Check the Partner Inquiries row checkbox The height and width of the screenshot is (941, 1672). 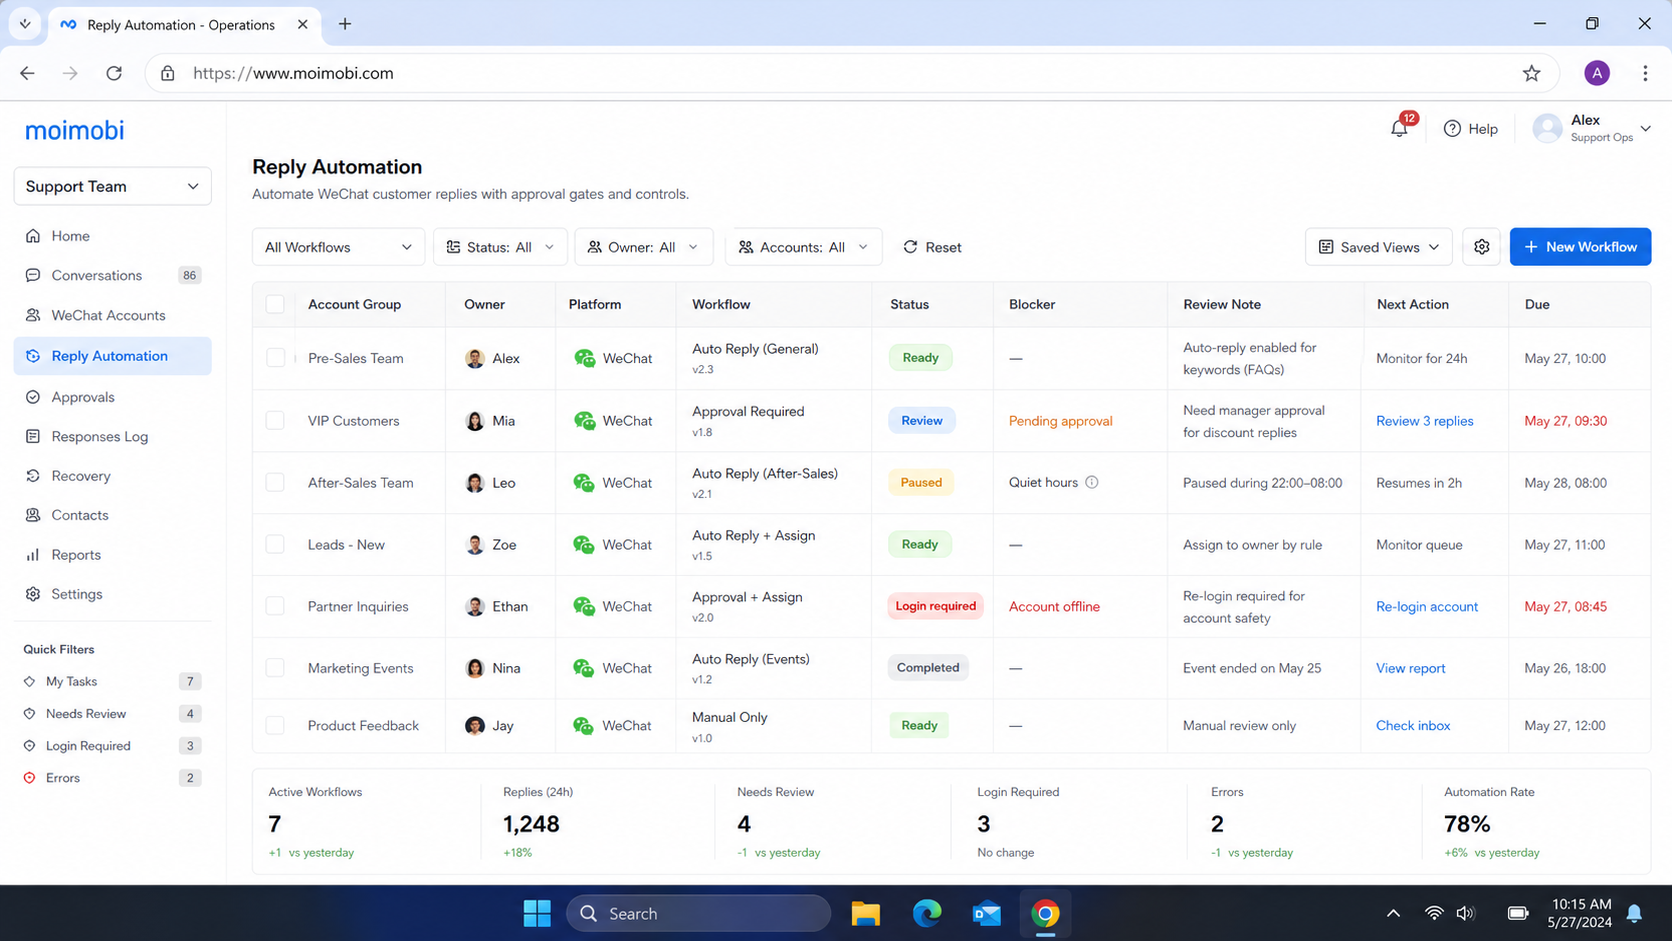[x=275, y=606]
